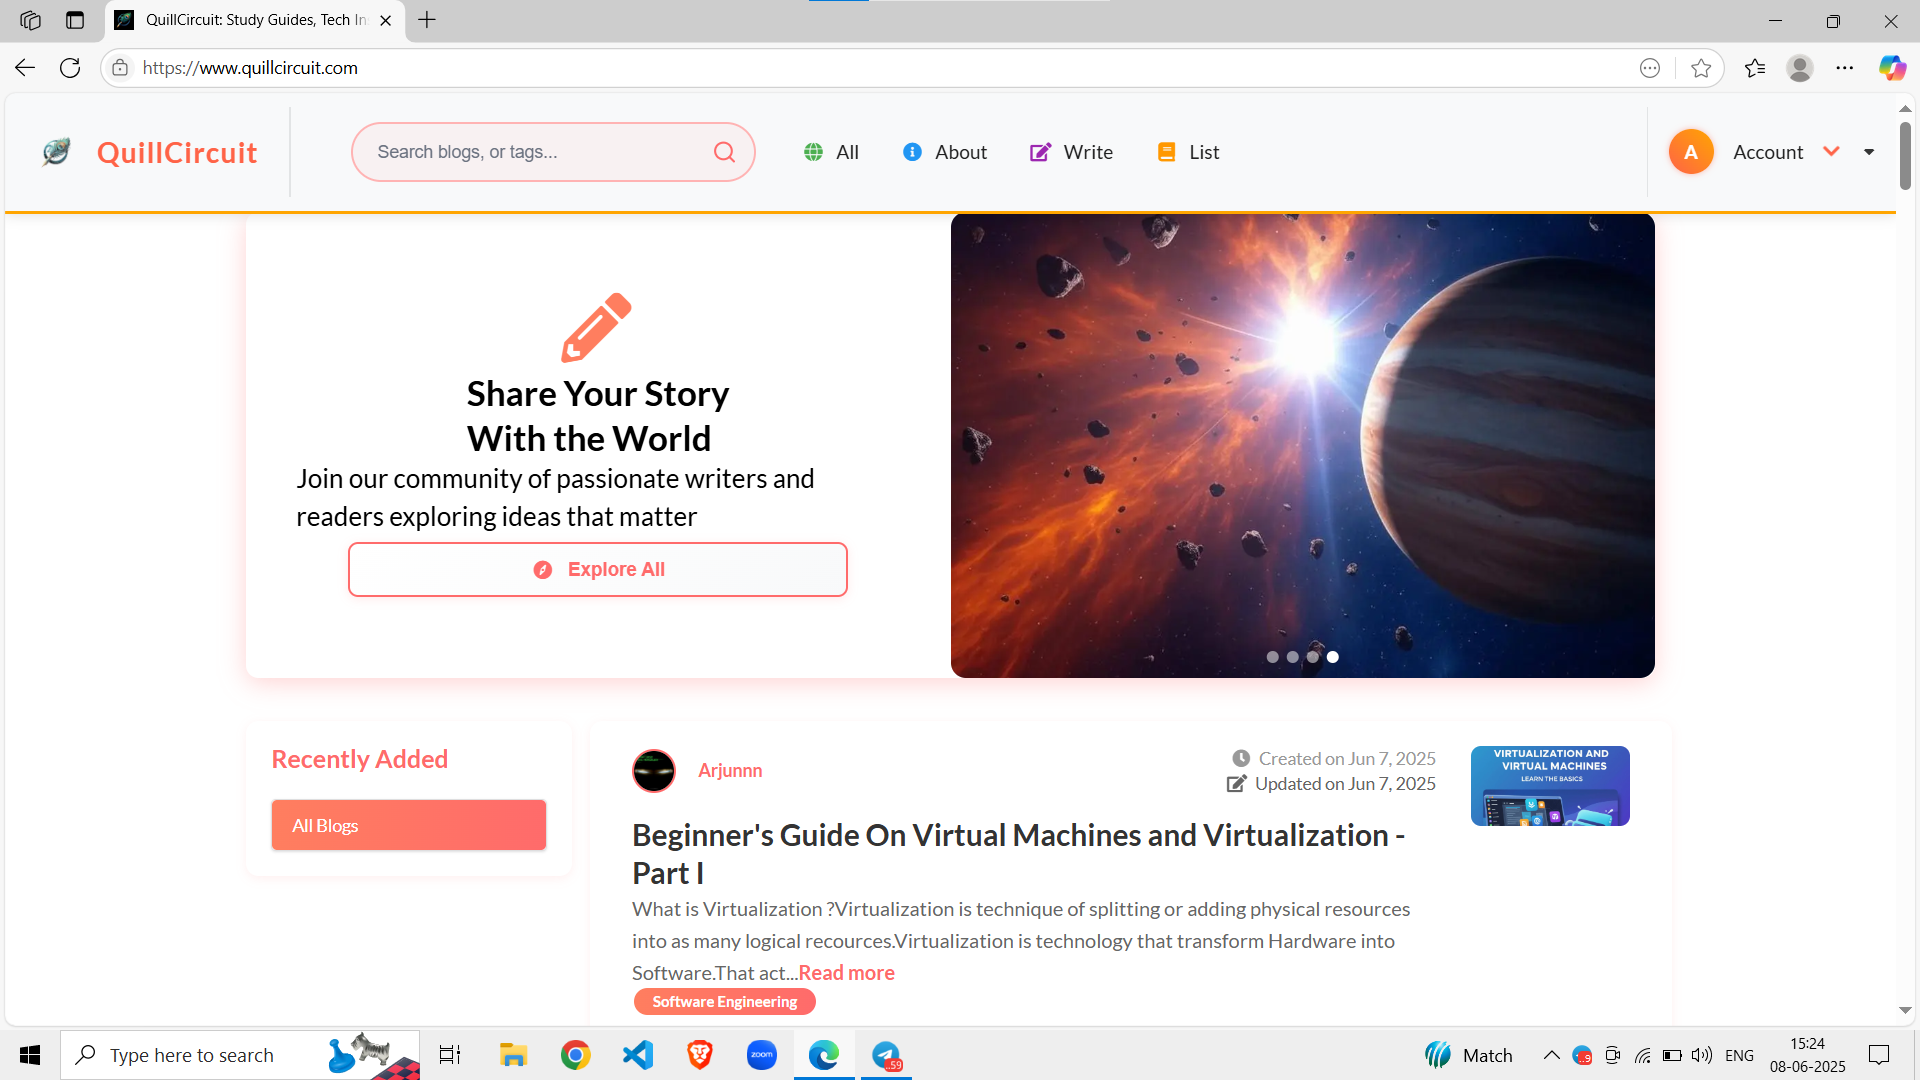
Task: Click the browser refresh icon
Action: [x=70, y=68]
